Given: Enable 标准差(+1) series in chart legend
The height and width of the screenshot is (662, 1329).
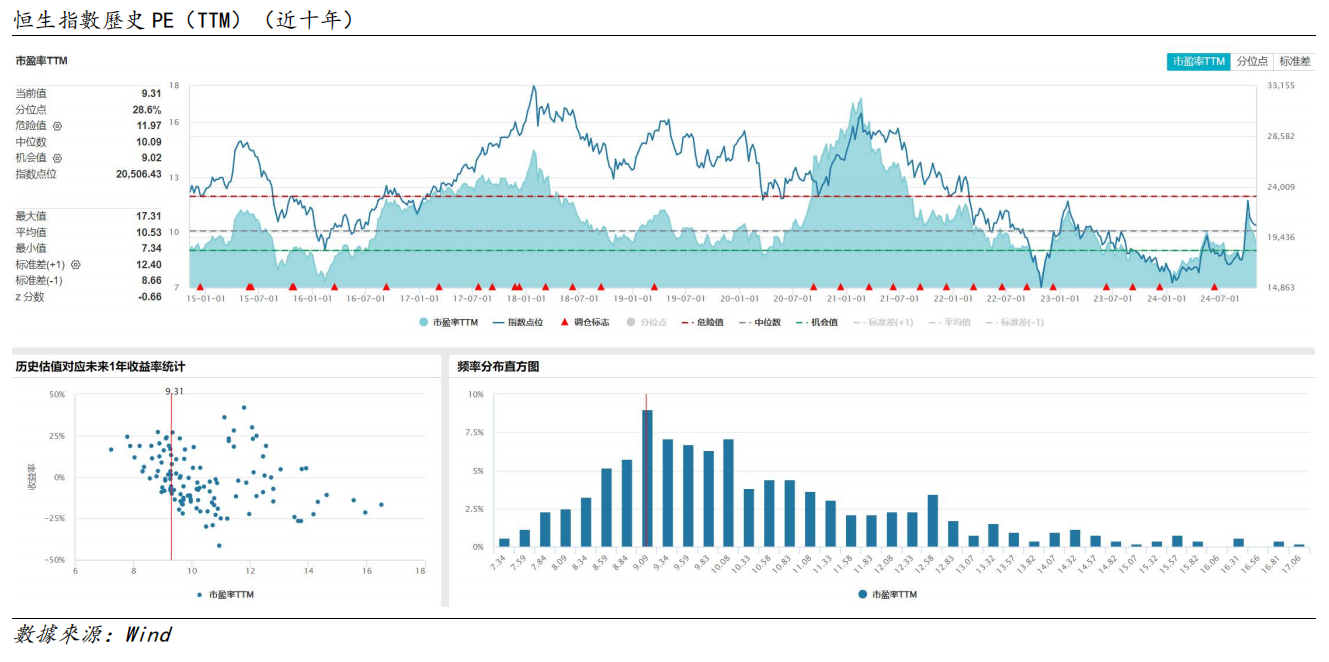Looking at the screenshot, I should (884, 322).
